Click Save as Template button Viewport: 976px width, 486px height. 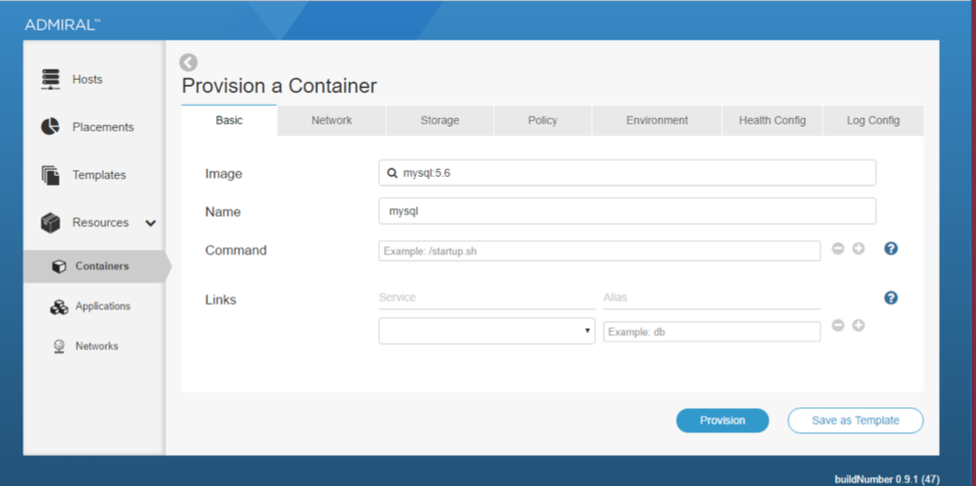[855, 421]
